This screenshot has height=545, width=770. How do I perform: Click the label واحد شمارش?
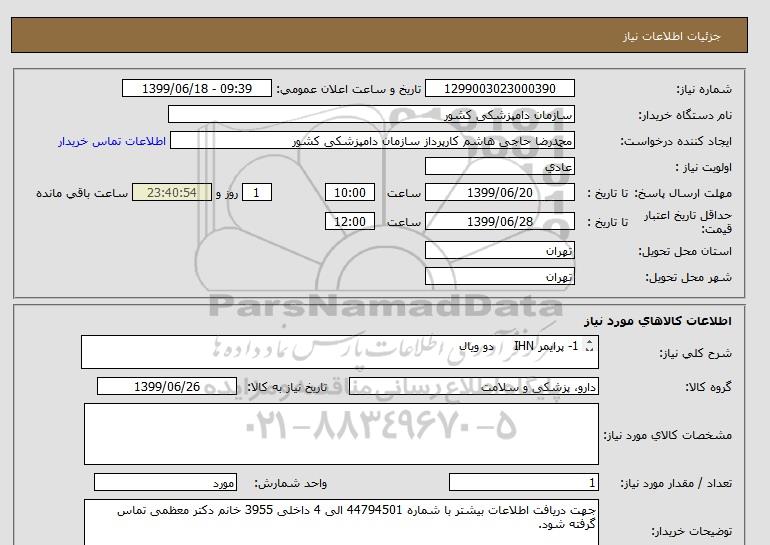click(291, 483)
